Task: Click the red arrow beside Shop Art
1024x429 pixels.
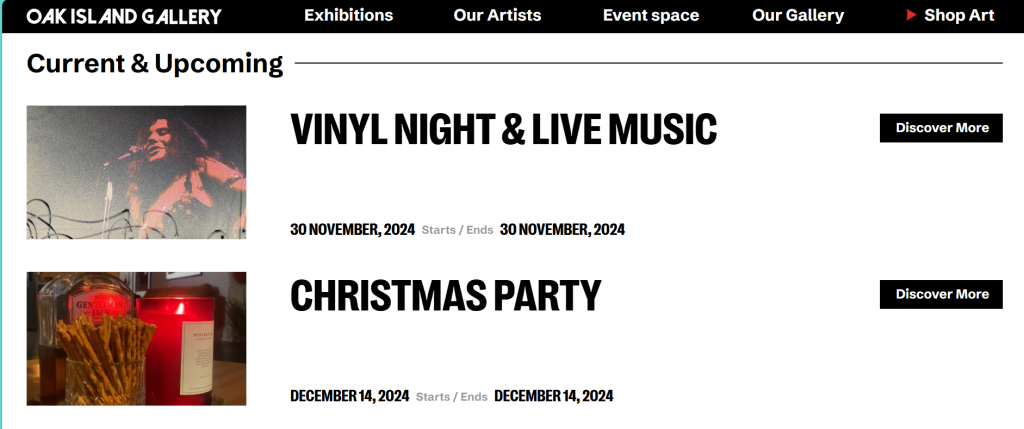Action: 911,16
